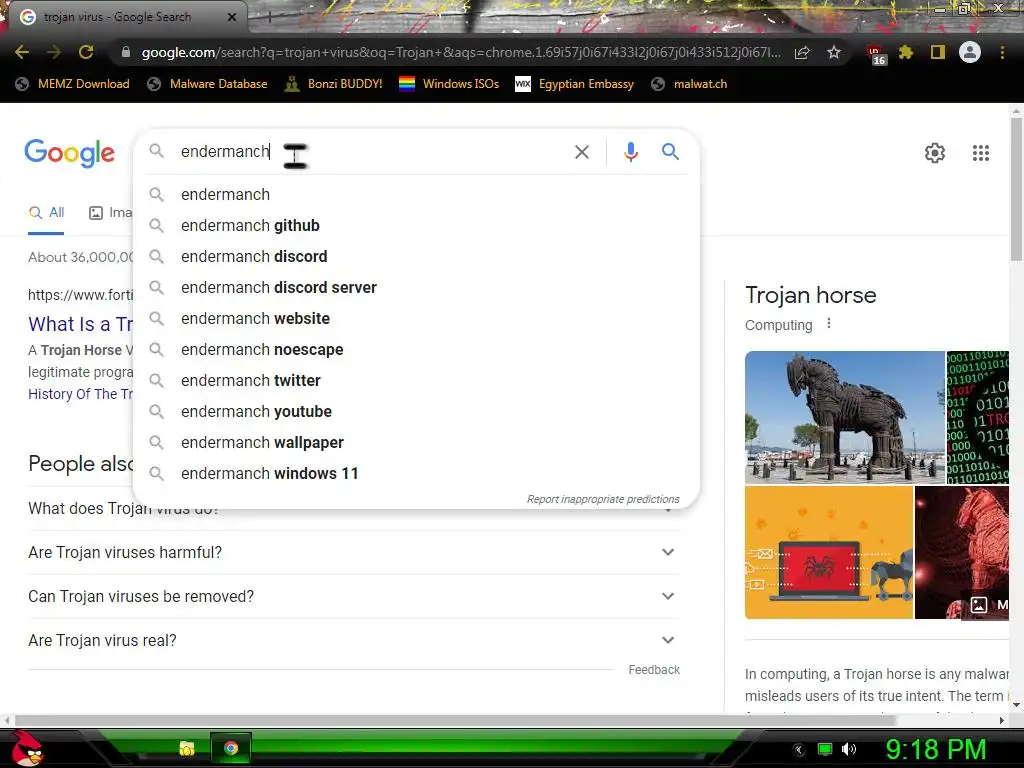Click the Google logo
The width and height of the screenshot is (1024, 768).
69,153
